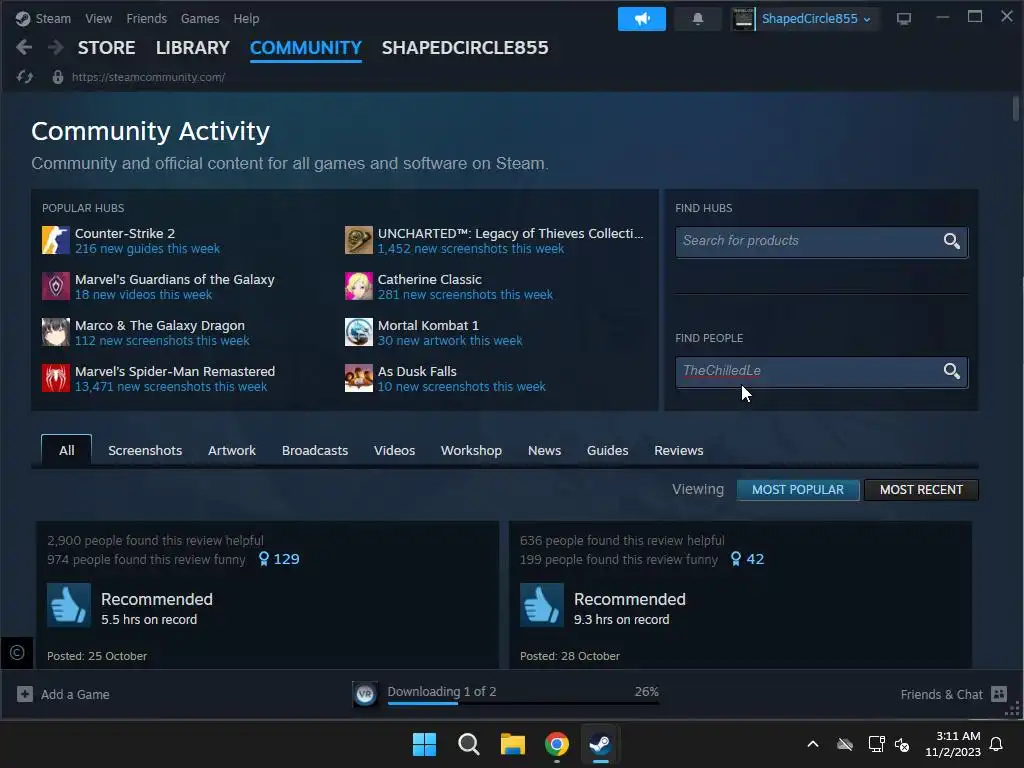Open the SHAPEDCIRCLE855 profile tab
The image size is (1024, 768).
465,48
